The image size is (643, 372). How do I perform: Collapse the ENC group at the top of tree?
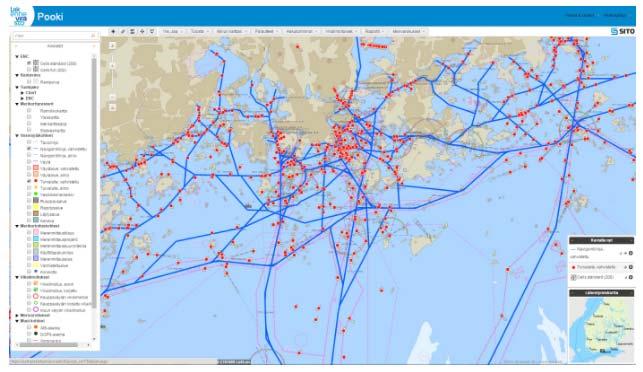point(17,56)
